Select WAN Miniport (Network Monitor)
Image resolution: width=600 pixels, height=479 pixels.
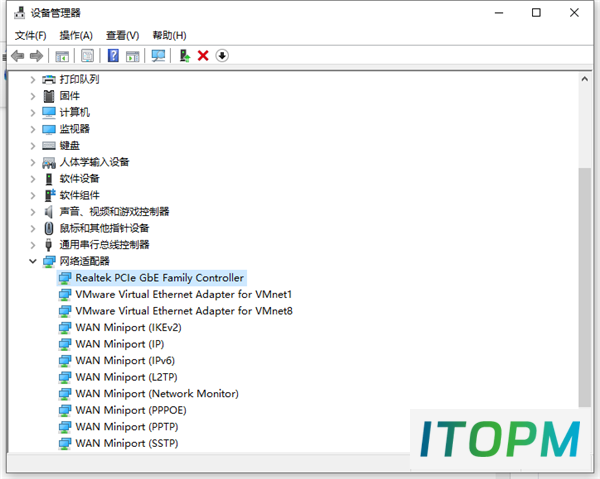point(157,394)
